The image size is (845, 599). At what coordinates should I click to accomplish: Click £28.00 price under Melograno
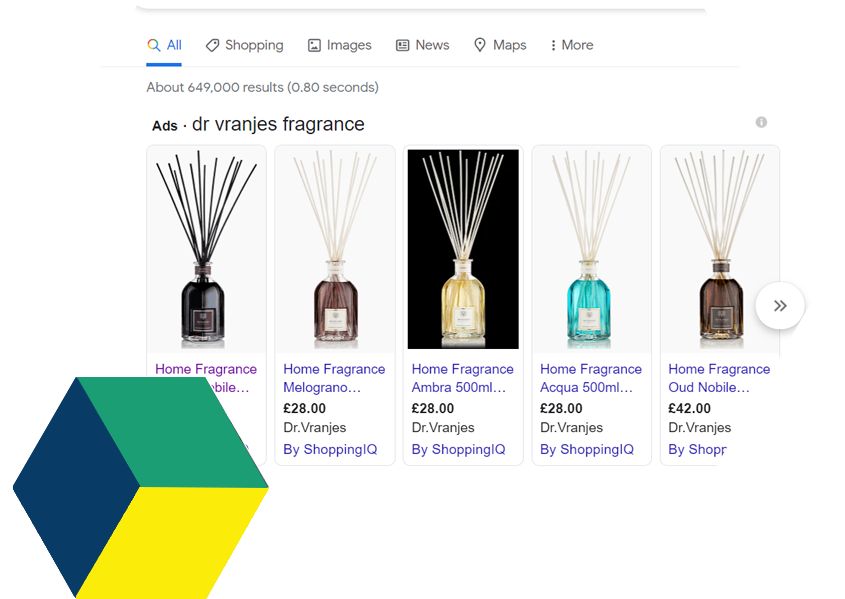pyautogui.click(x=304, y=408)
